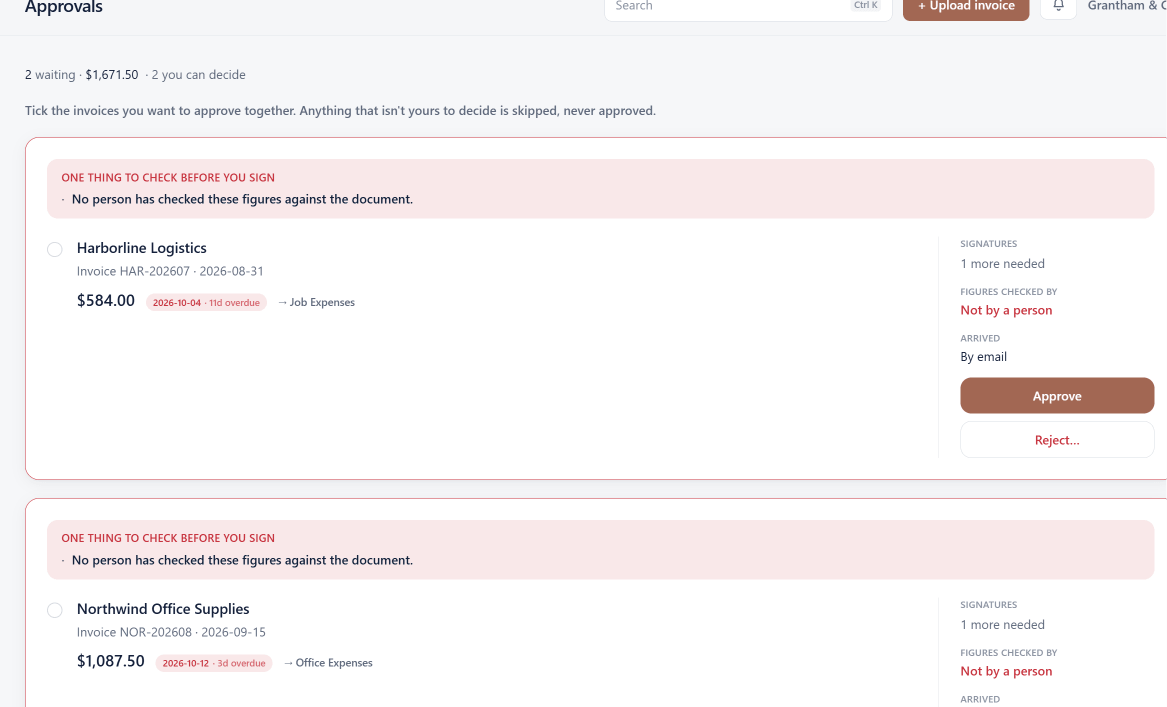The width and height of the screenshot is (1167, 707).
Task: Click the Northwind Office Supplies vendor name
Action: click(x=163, y=609)
